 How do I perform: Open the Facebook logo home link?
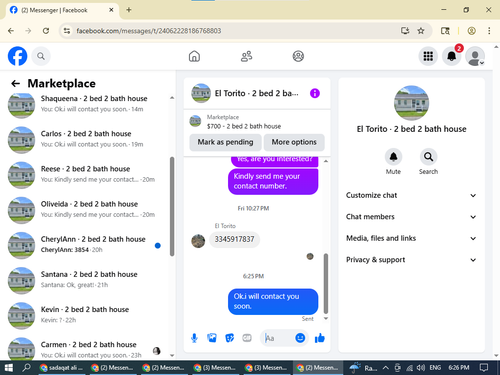[17, 56]
